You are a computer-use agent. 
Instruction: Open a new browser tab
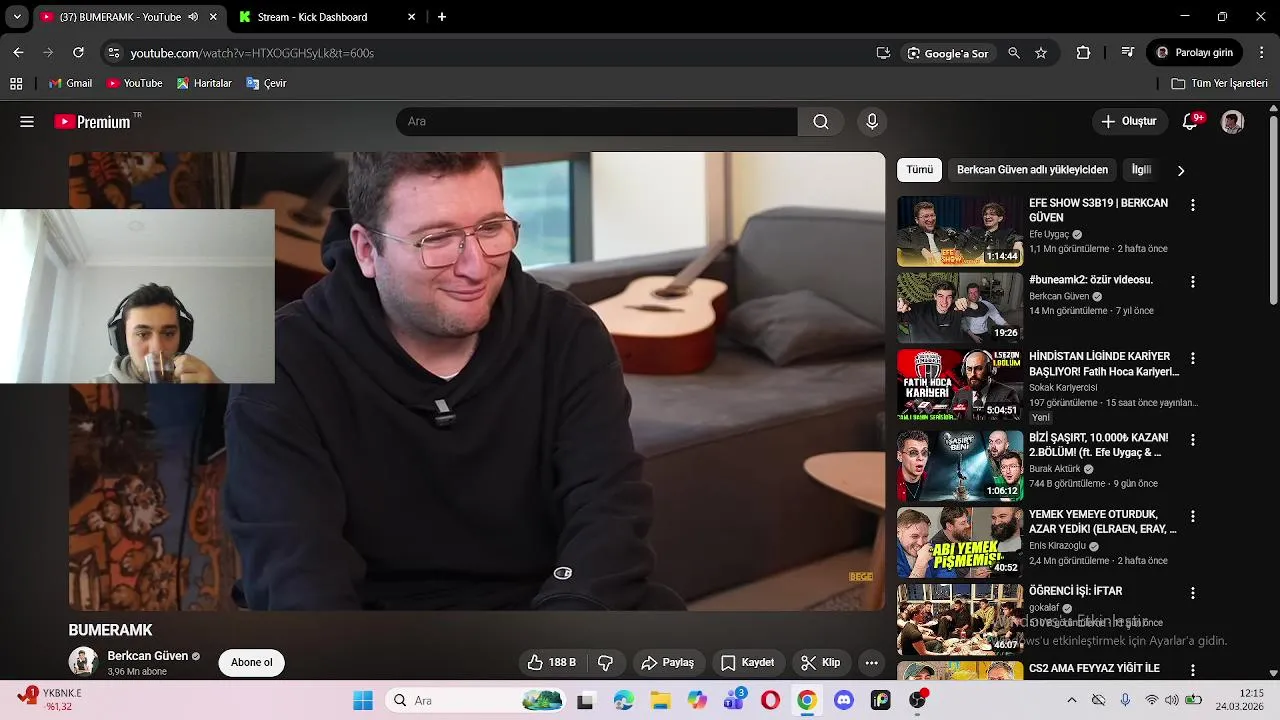(x=442, y=17)
